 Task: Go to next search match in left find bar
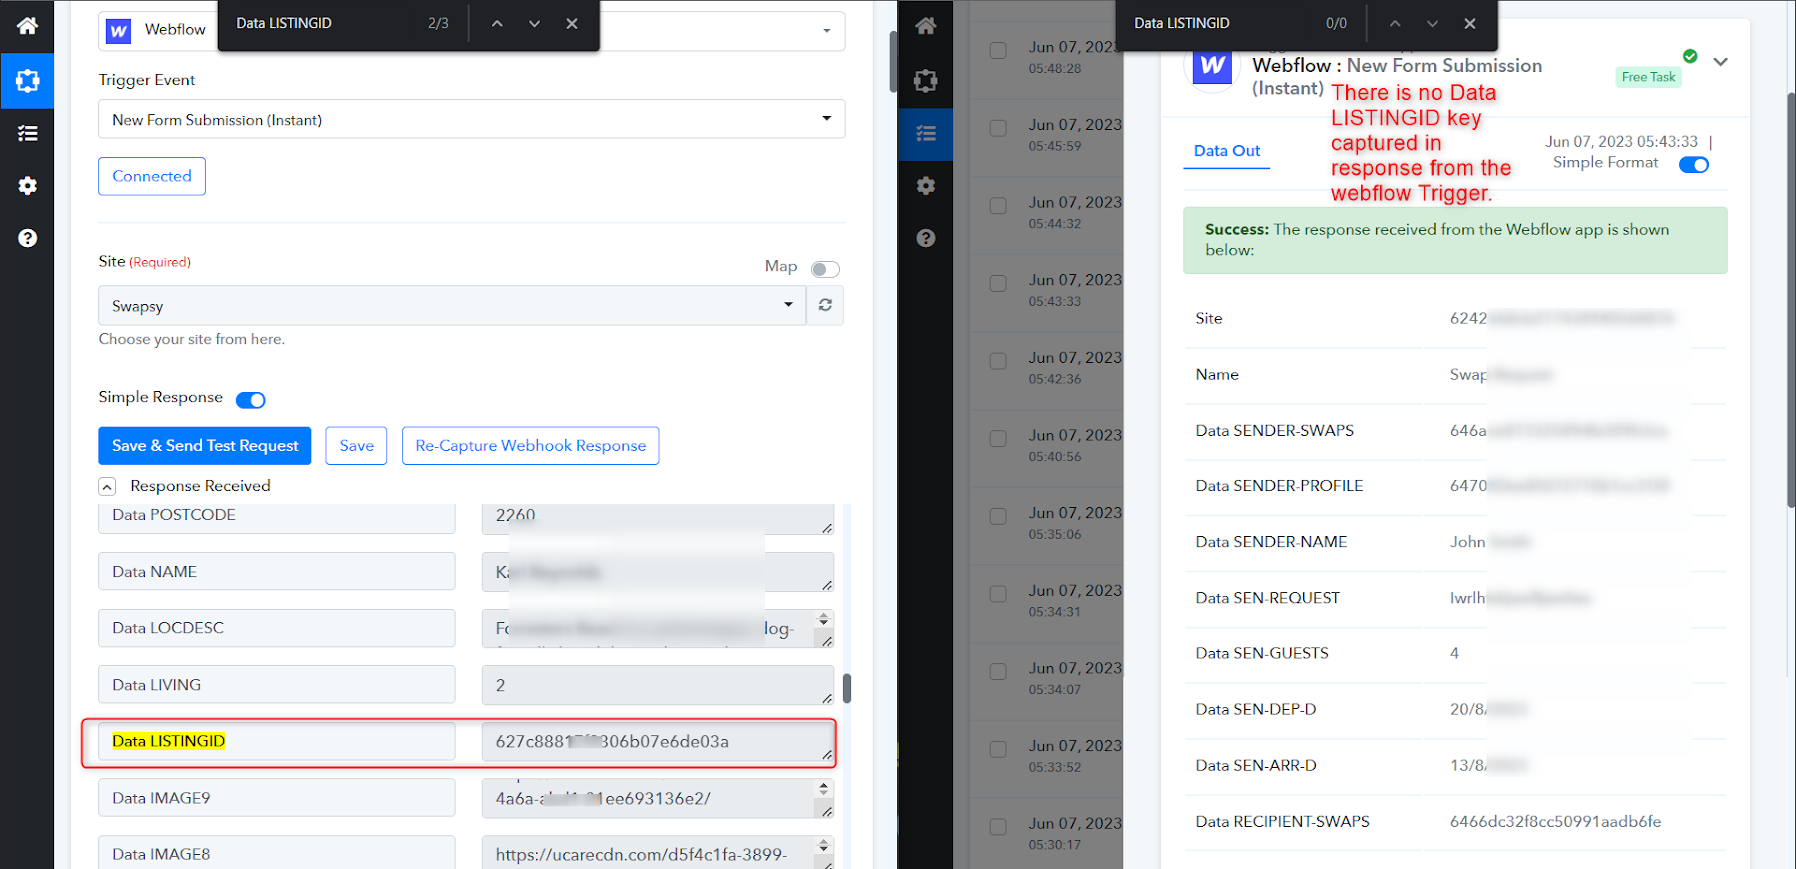point(534,23)
